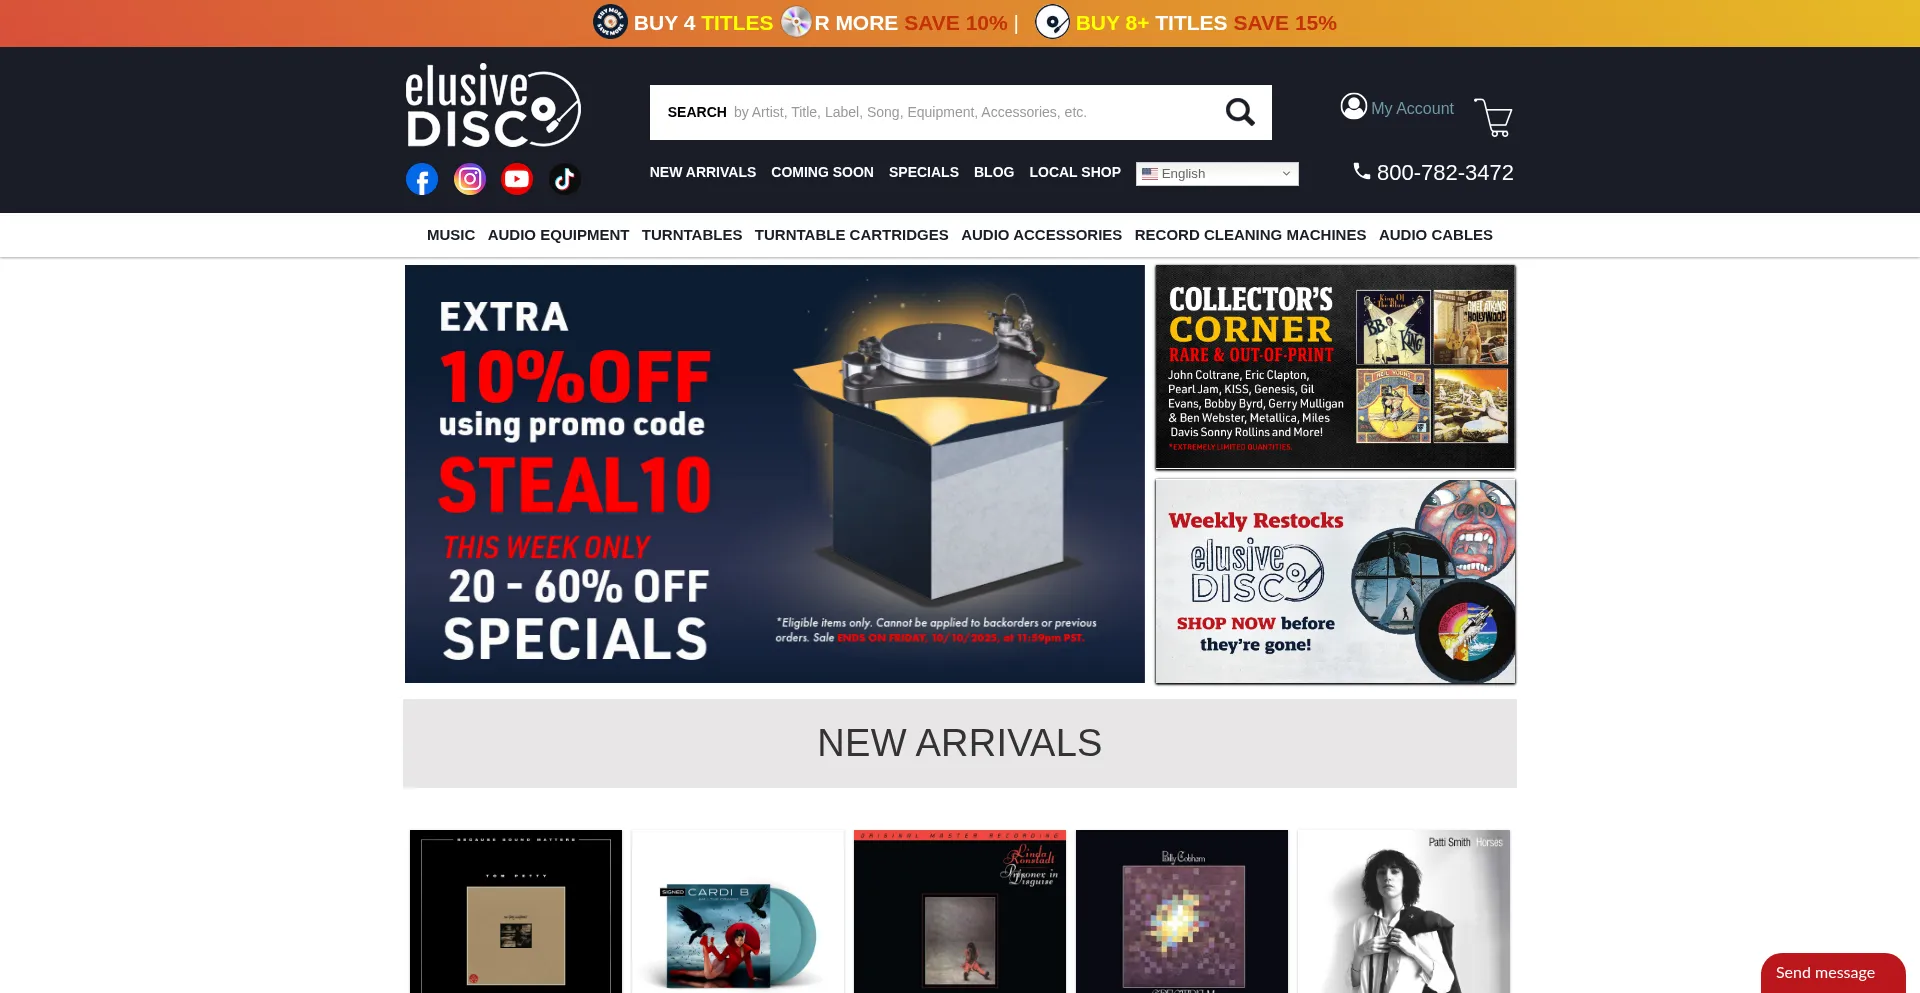Viewport: 1920px width, 993px height.
Task: Call via the phone handset icon
Action: pyautogui.click(x=1362, y=171)
